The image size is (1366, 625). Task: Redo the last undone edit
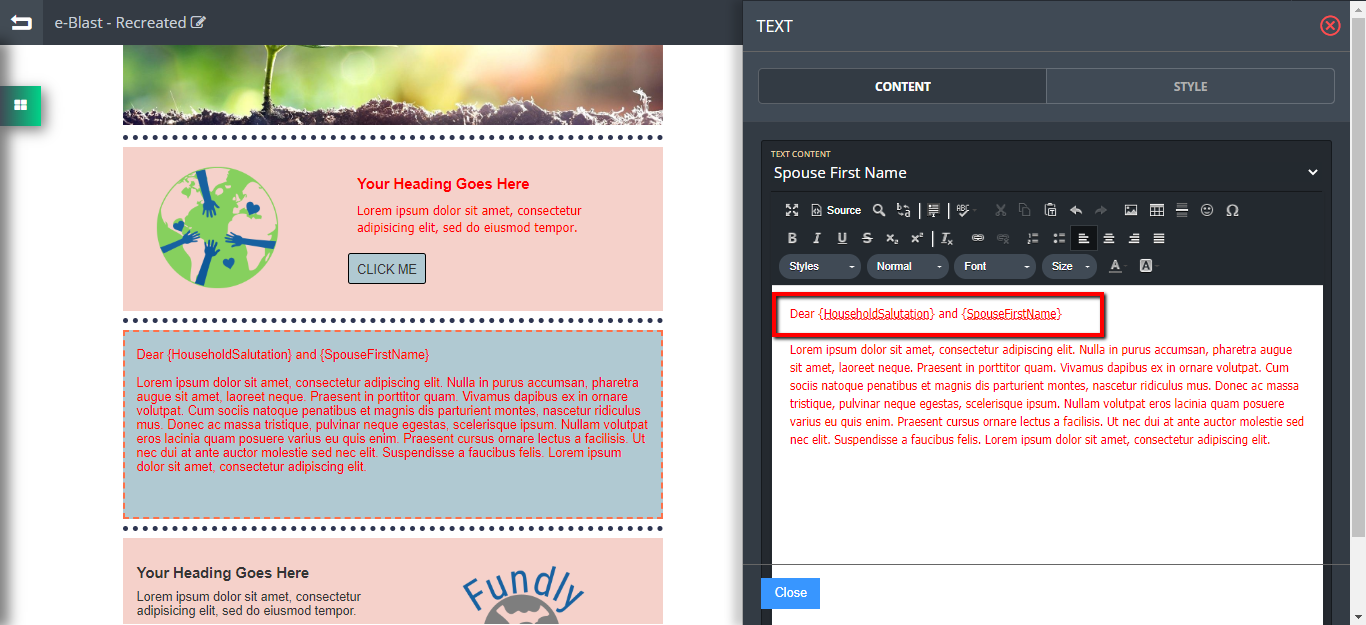click(1101, 210)
